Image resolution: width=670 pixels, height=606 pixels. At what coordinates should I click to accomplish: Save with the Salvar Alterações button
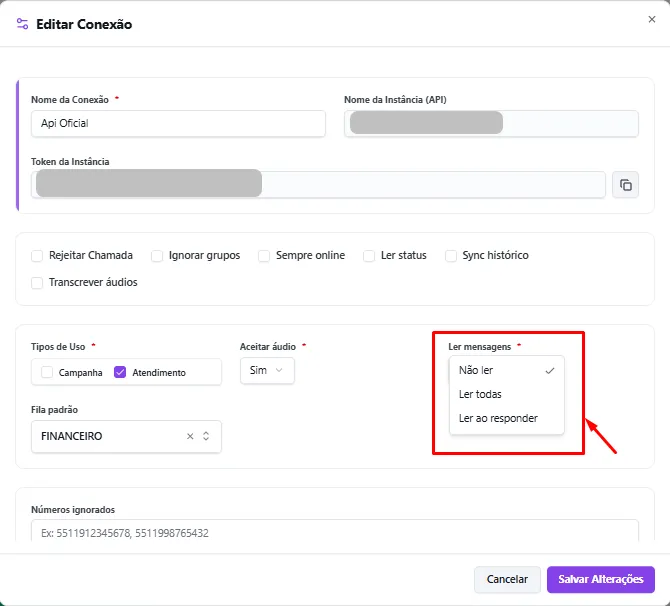(601, 580)
